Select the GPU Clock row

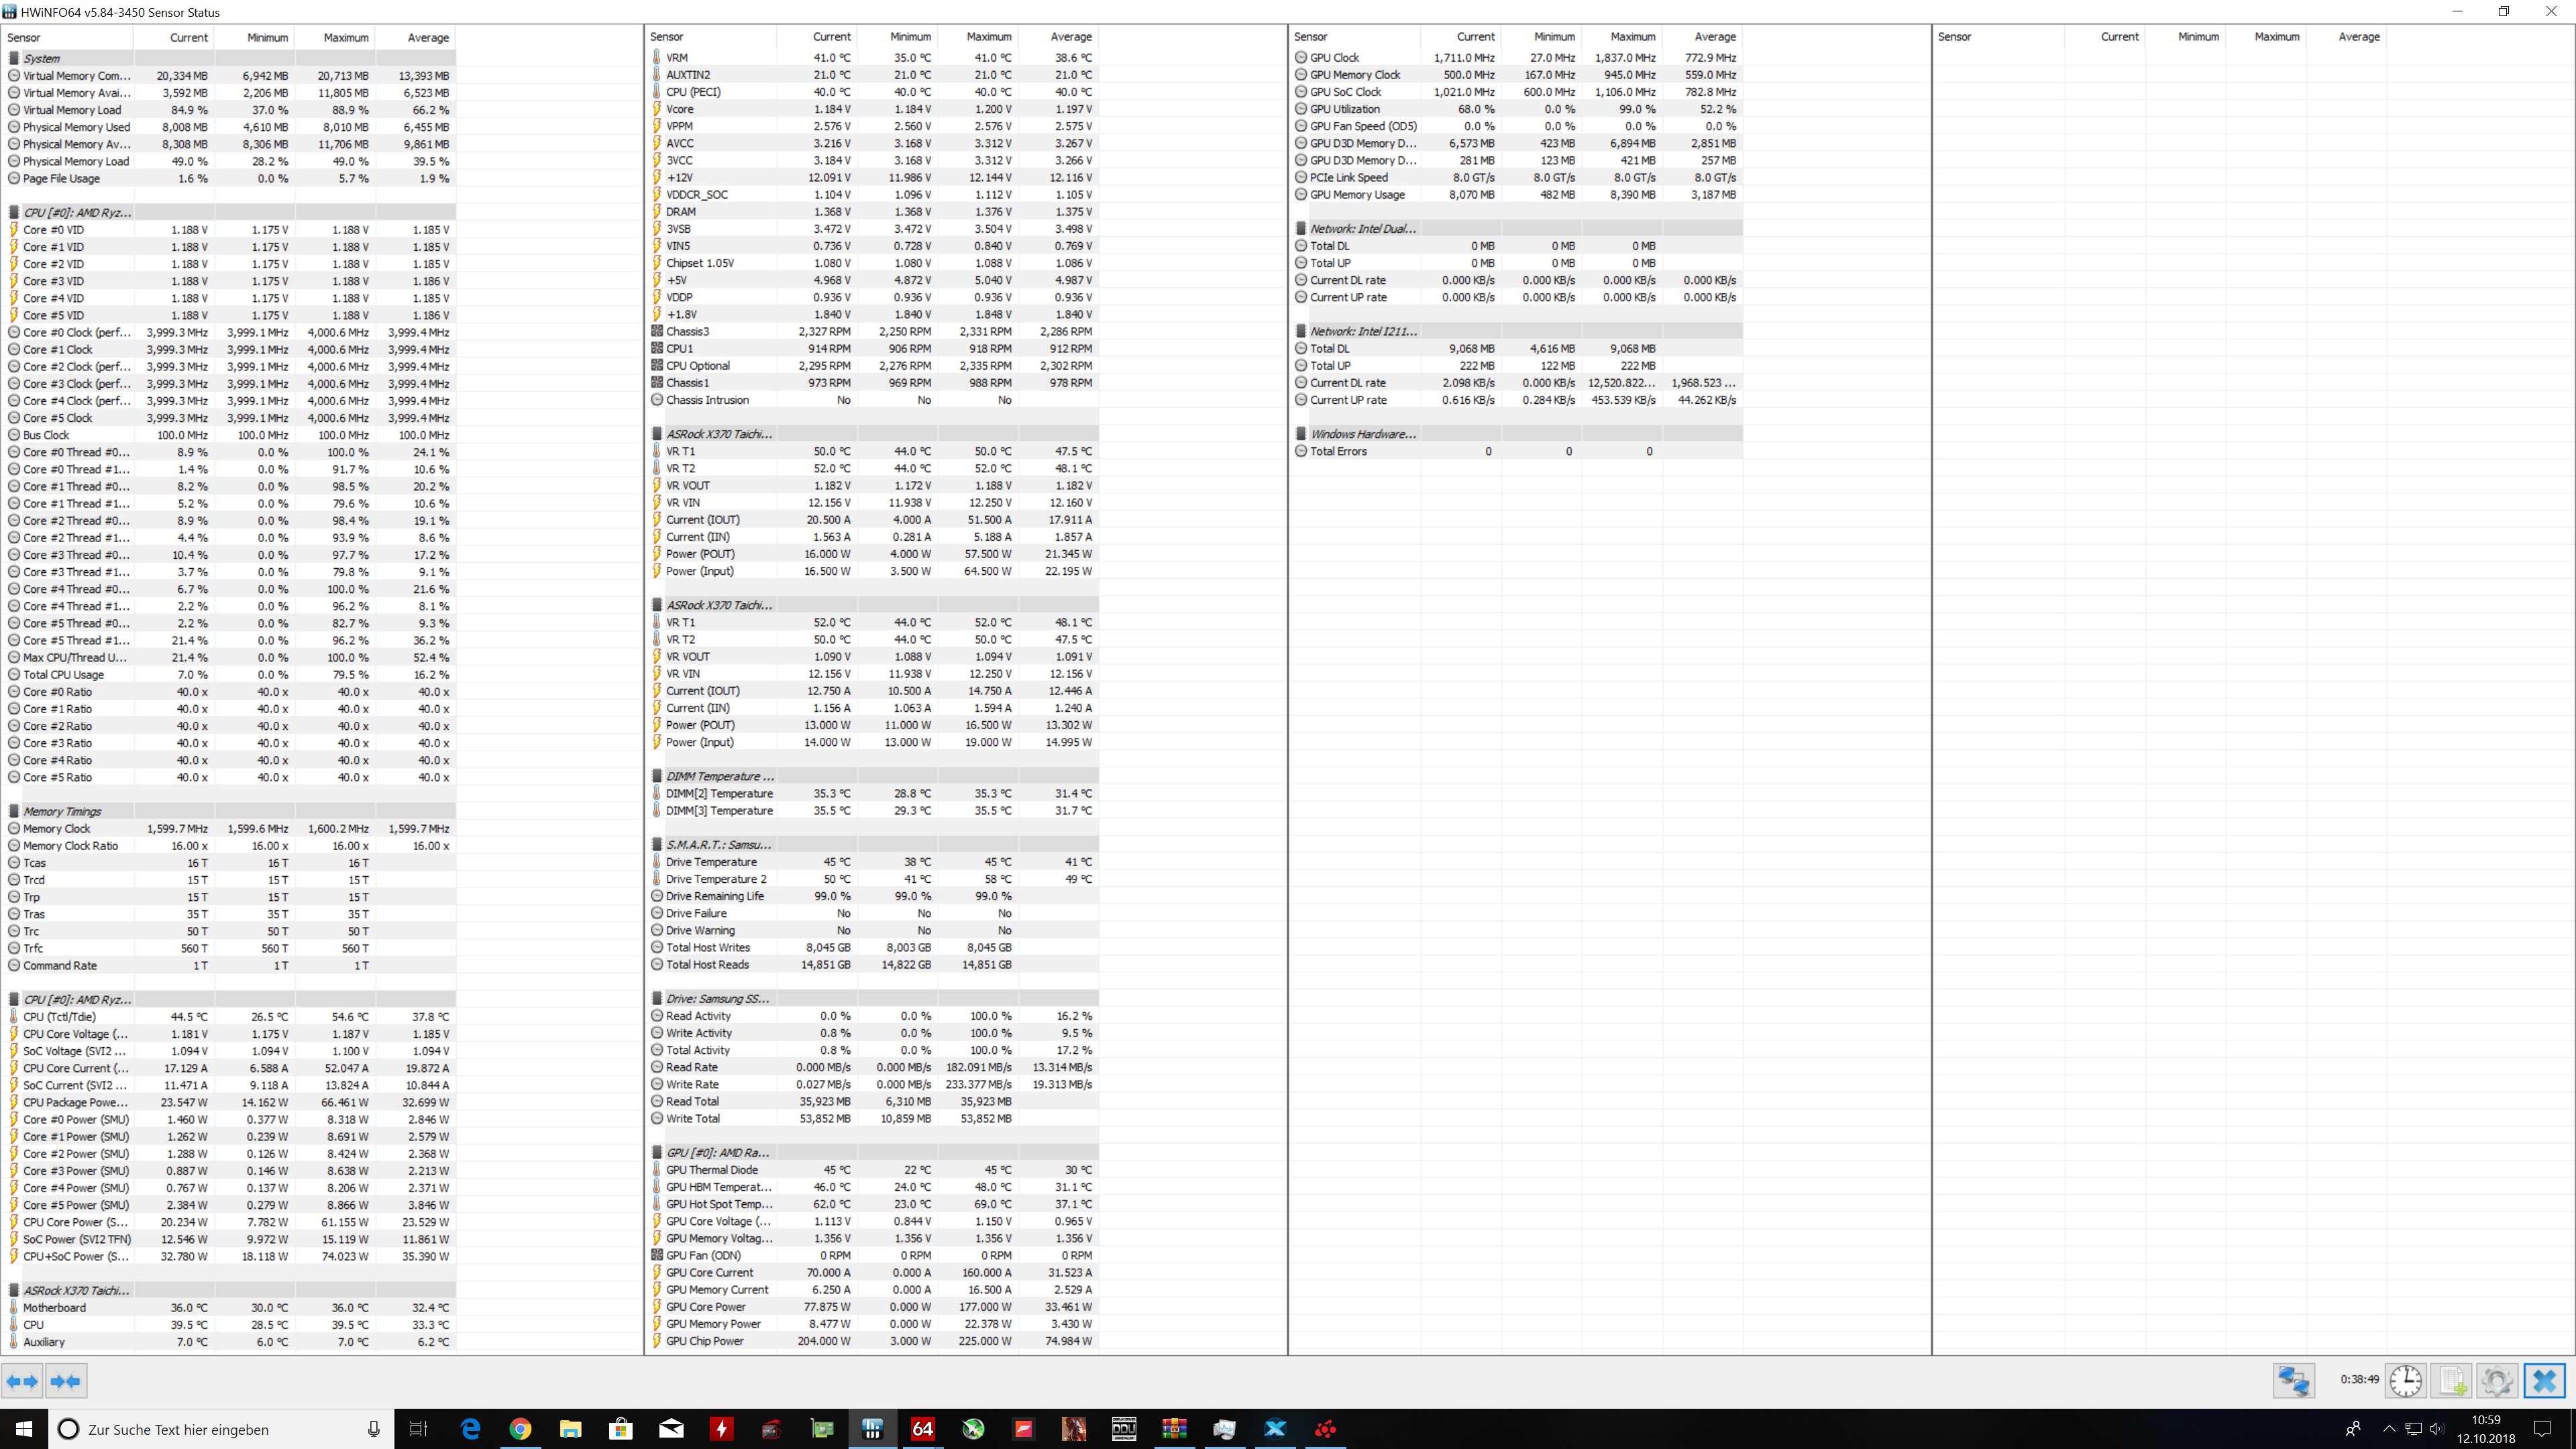click(1517, 58)
